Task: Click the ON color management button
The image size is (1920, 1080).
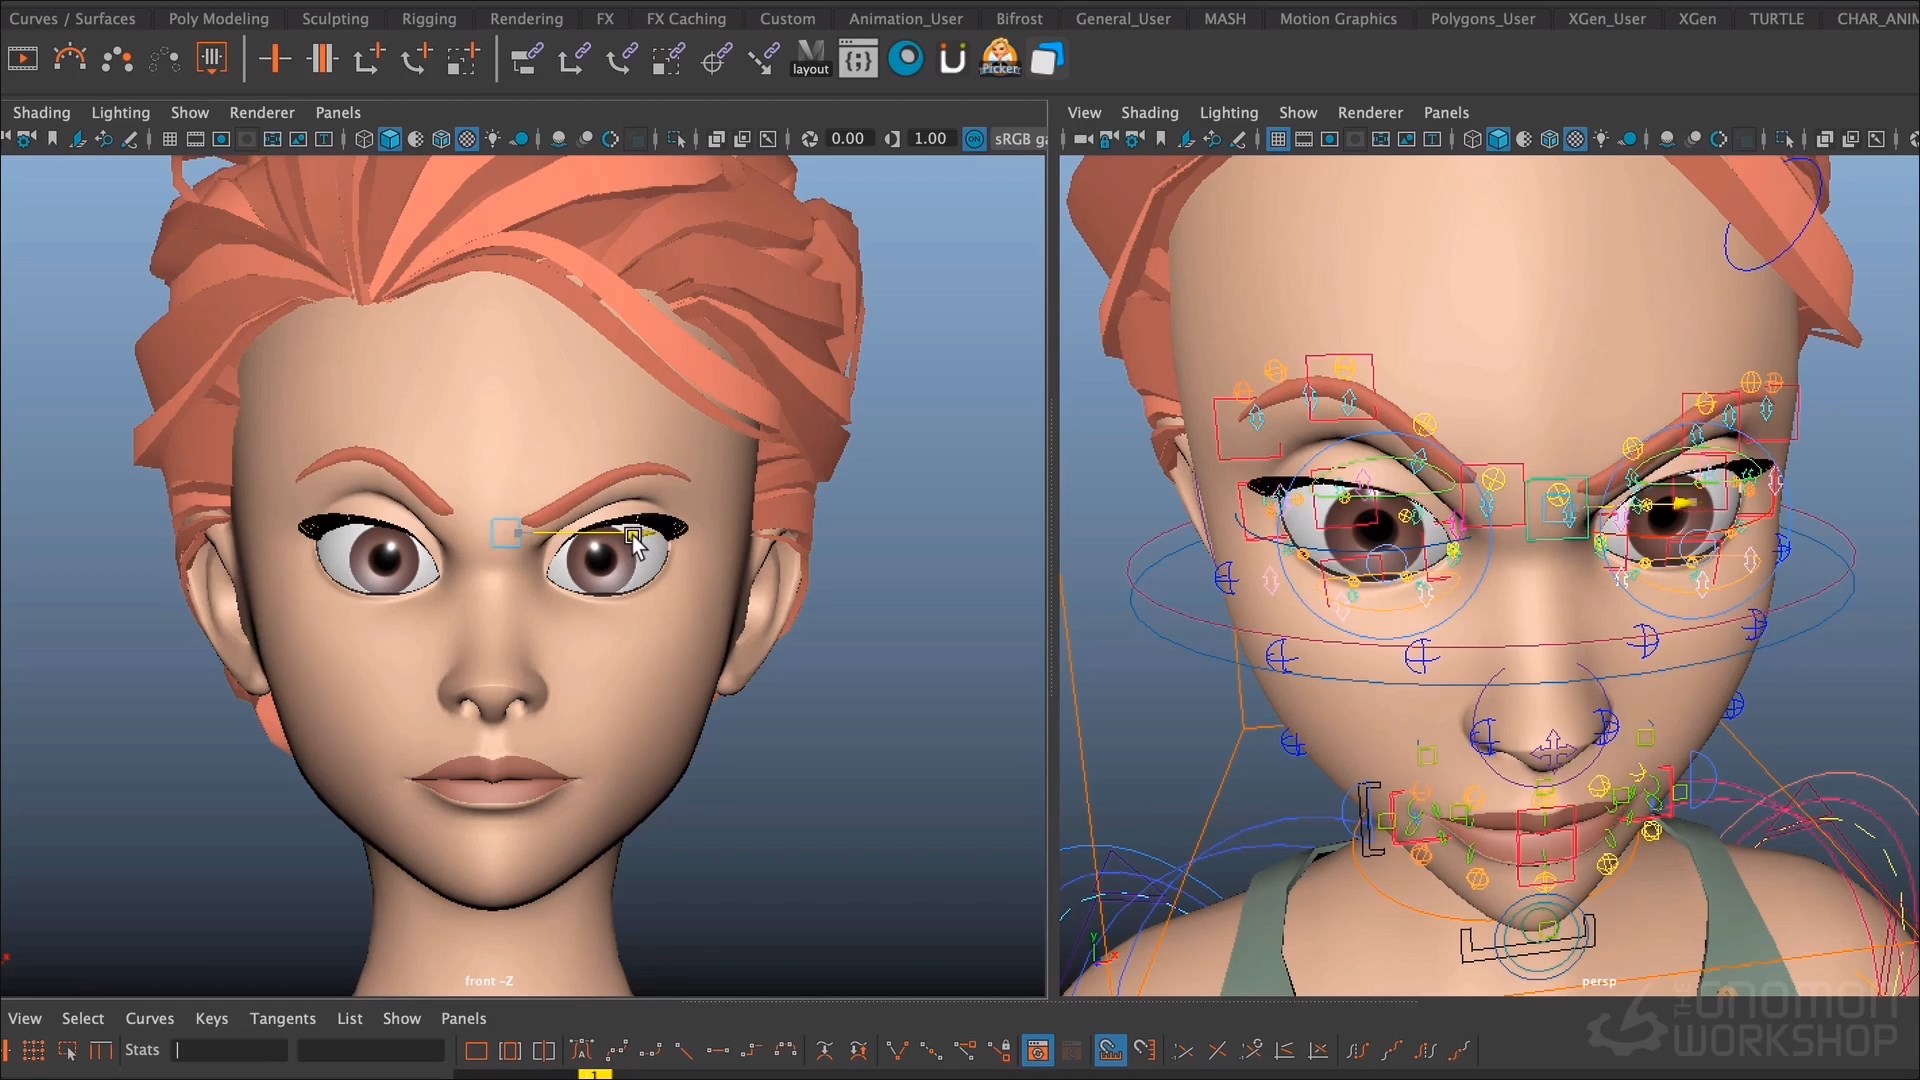Action: 975,139
